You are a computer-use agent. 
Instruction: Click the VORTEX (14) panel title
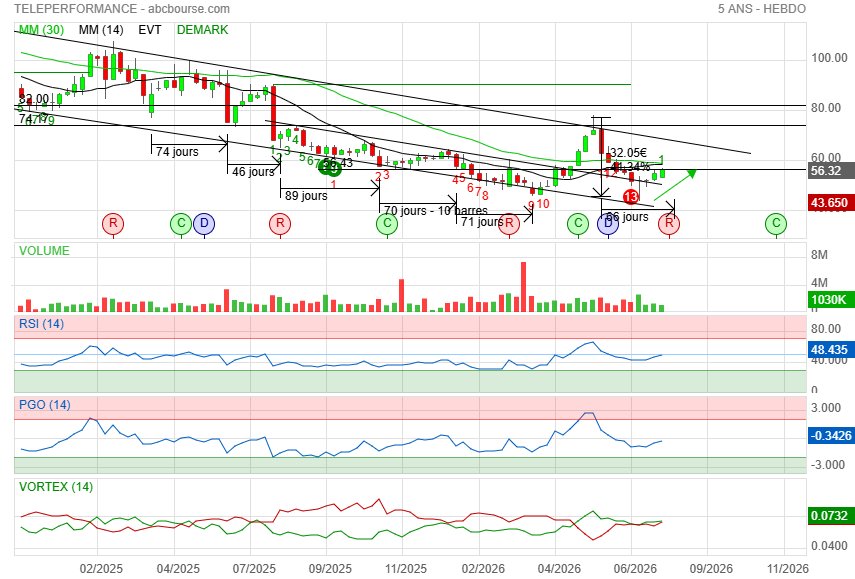coord(56,486)
